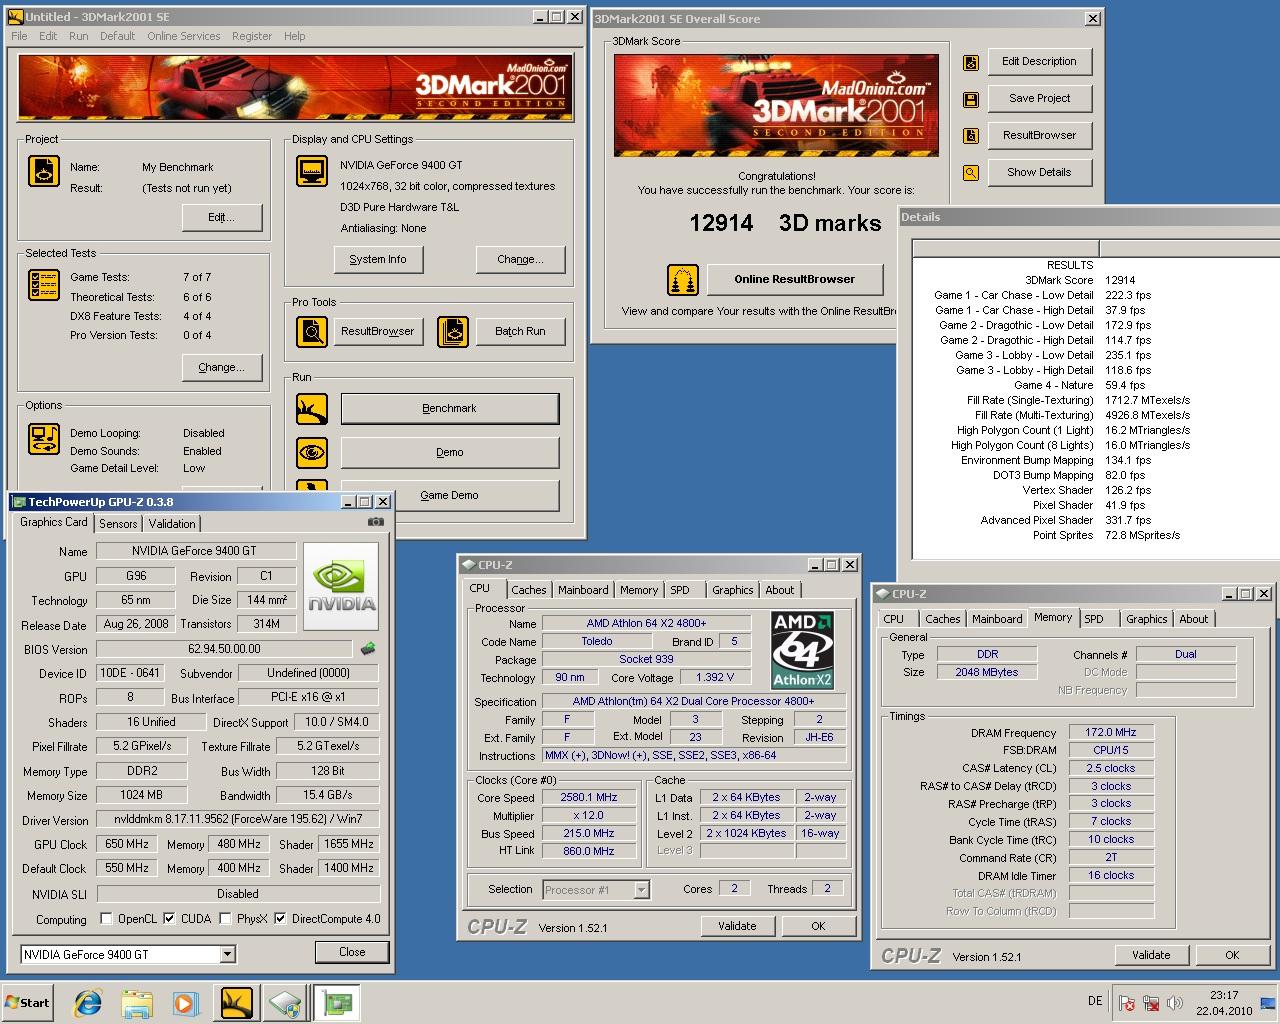
Task: Click the Display and CPU Settings monitor icon
Action: [312, 171]
